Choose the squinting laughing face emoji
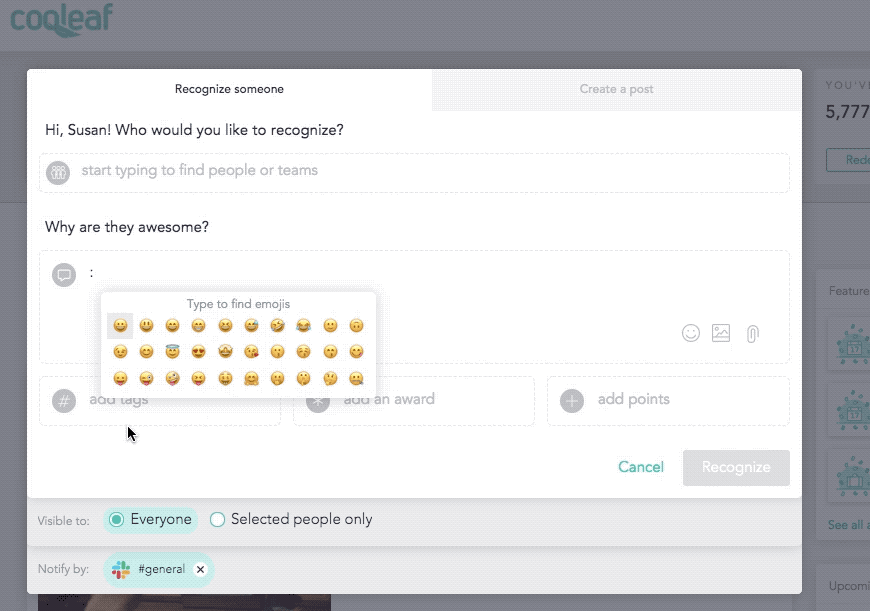 (x=225, y=326)
